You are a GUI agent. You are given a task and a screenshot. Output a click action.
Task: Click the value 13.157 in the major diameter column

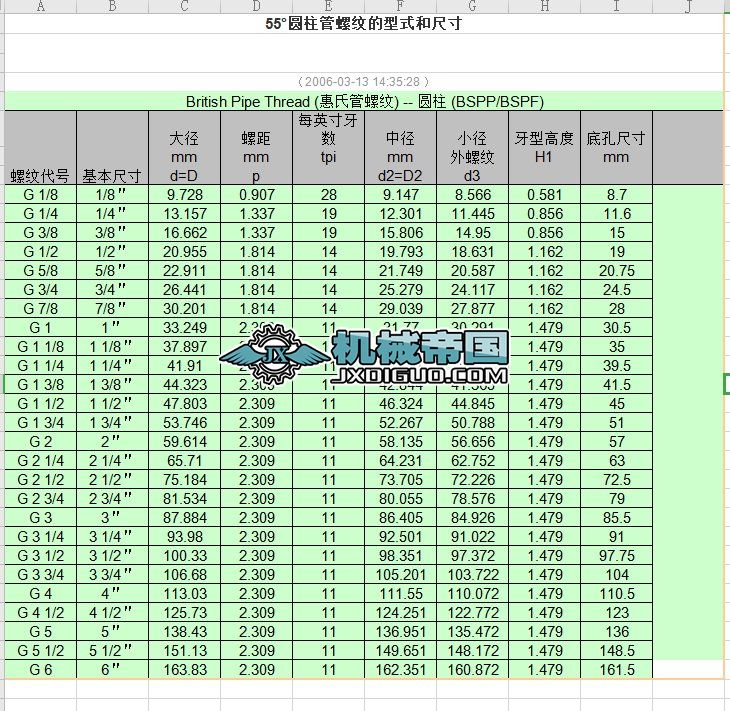tap(185, 214)
